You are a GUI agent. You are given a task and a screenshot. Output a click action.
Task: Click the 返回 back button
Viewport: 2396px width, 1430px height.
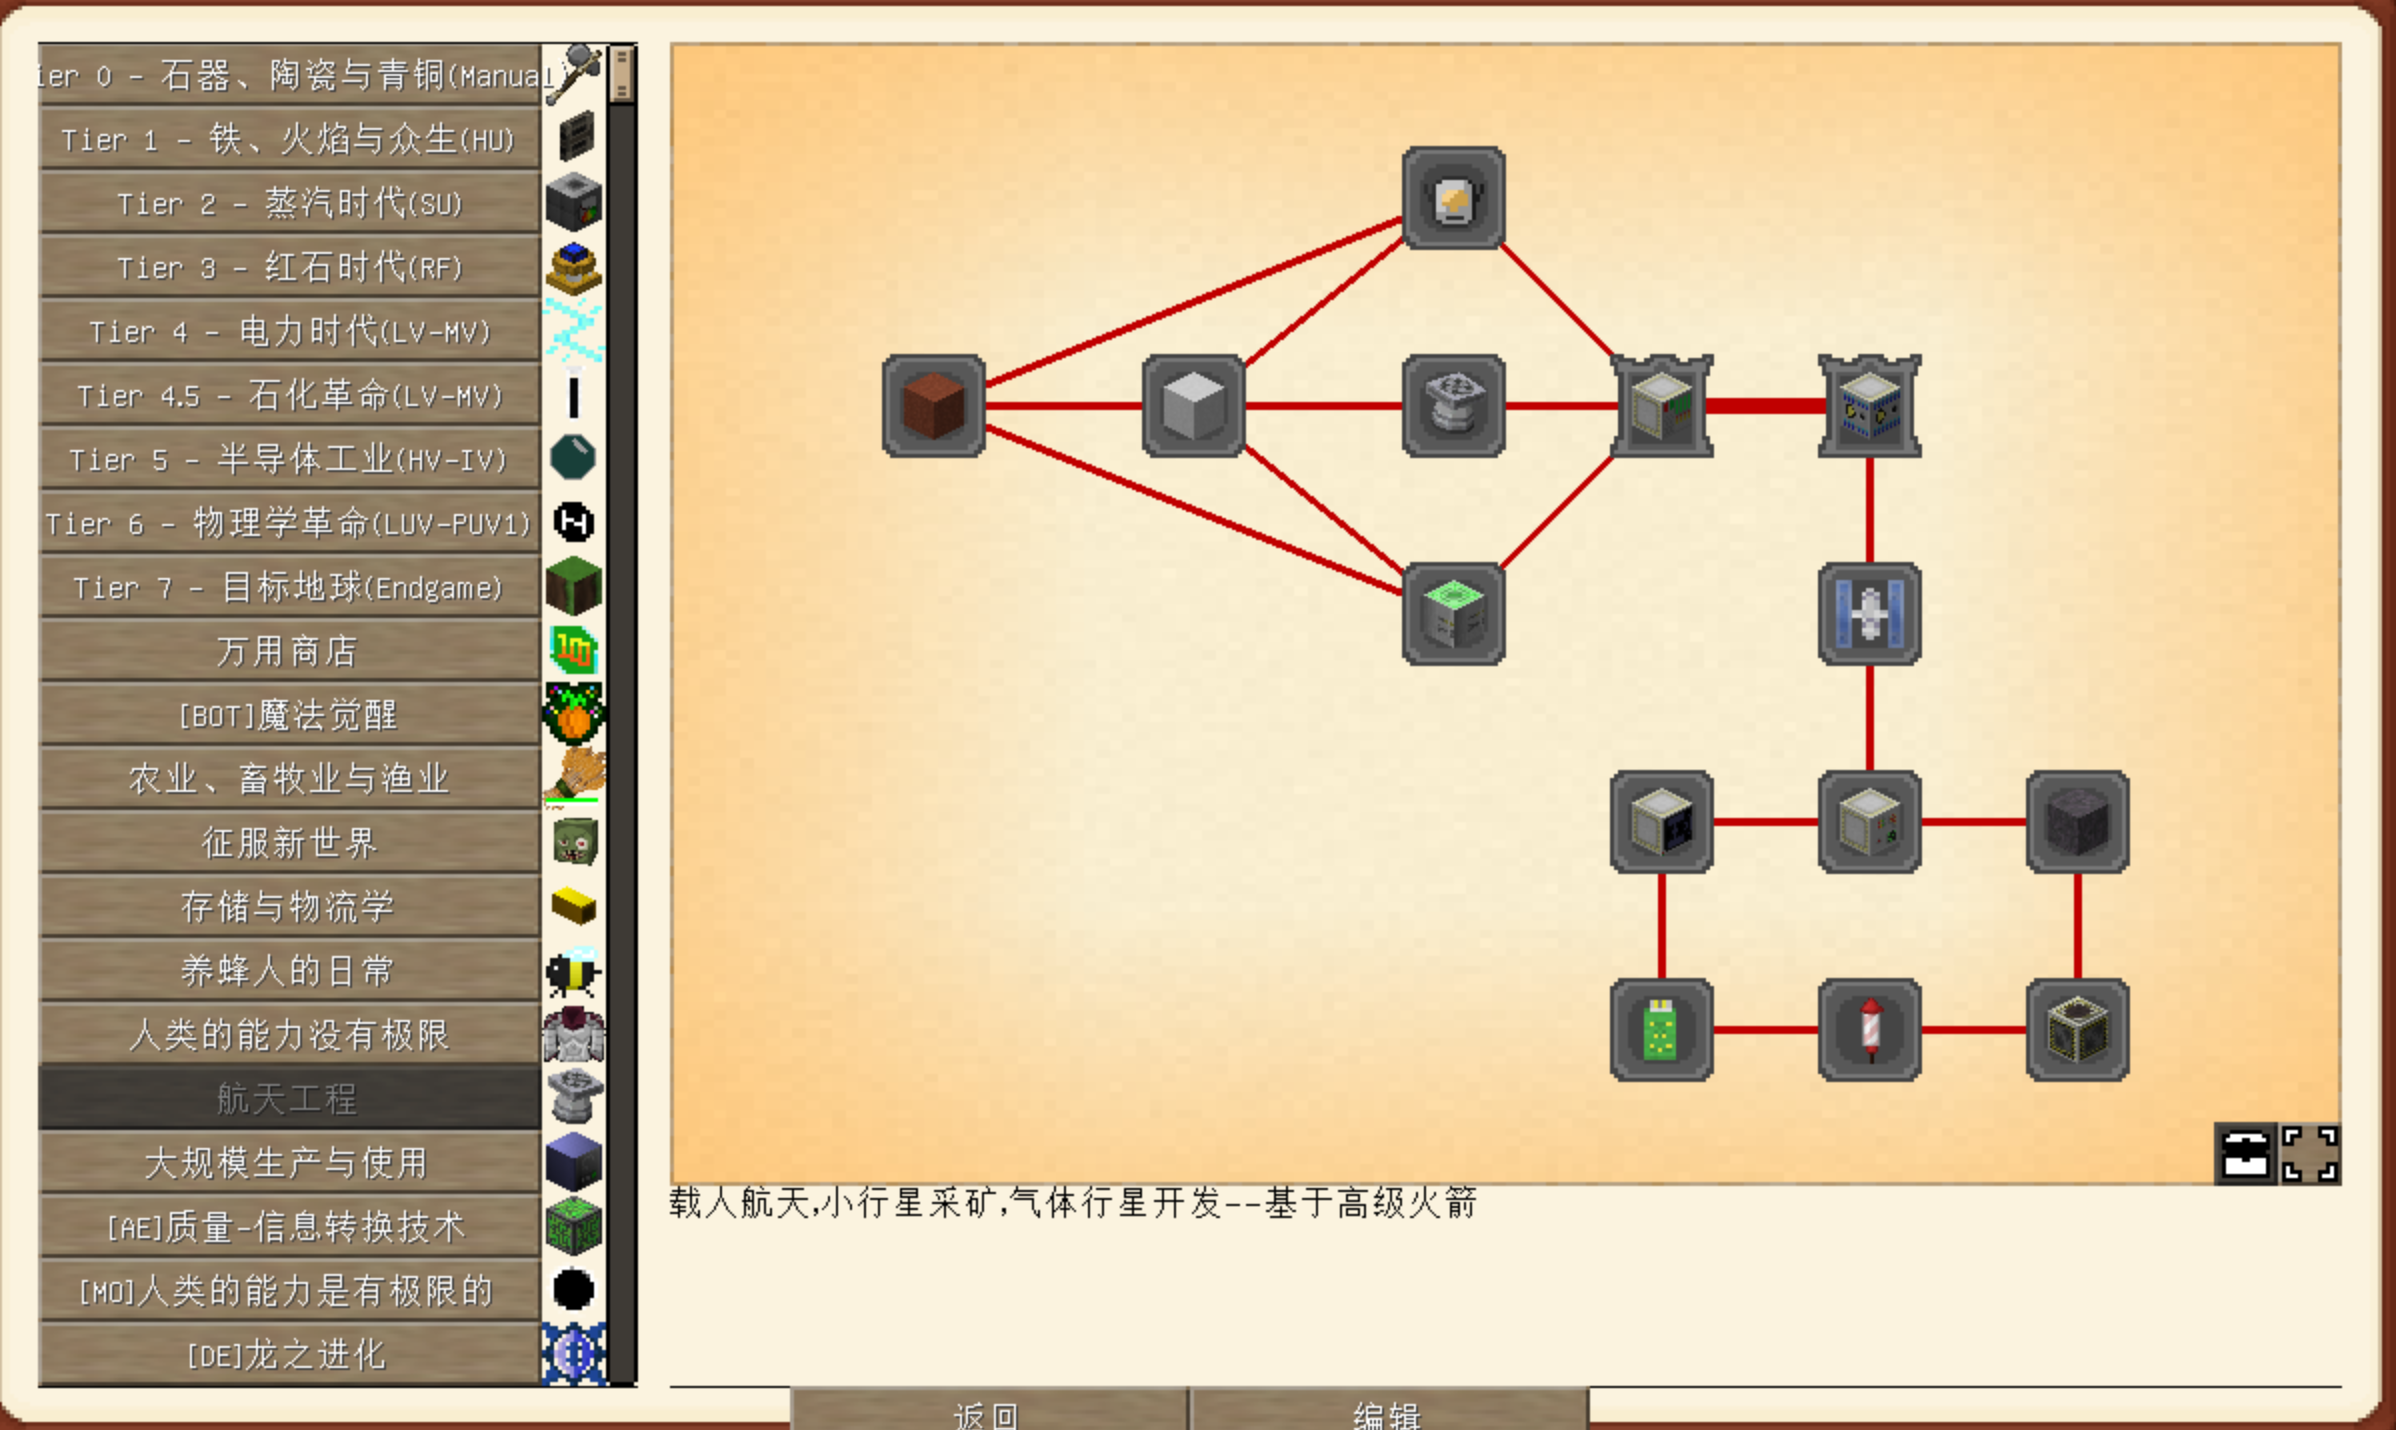[x=988, y=1409]
